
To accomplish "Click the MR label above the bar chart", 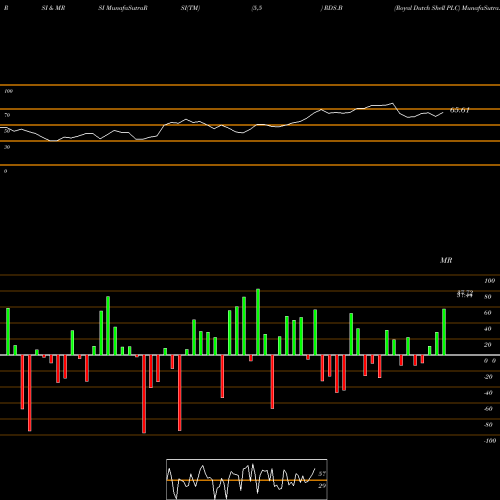I will 446,260.
